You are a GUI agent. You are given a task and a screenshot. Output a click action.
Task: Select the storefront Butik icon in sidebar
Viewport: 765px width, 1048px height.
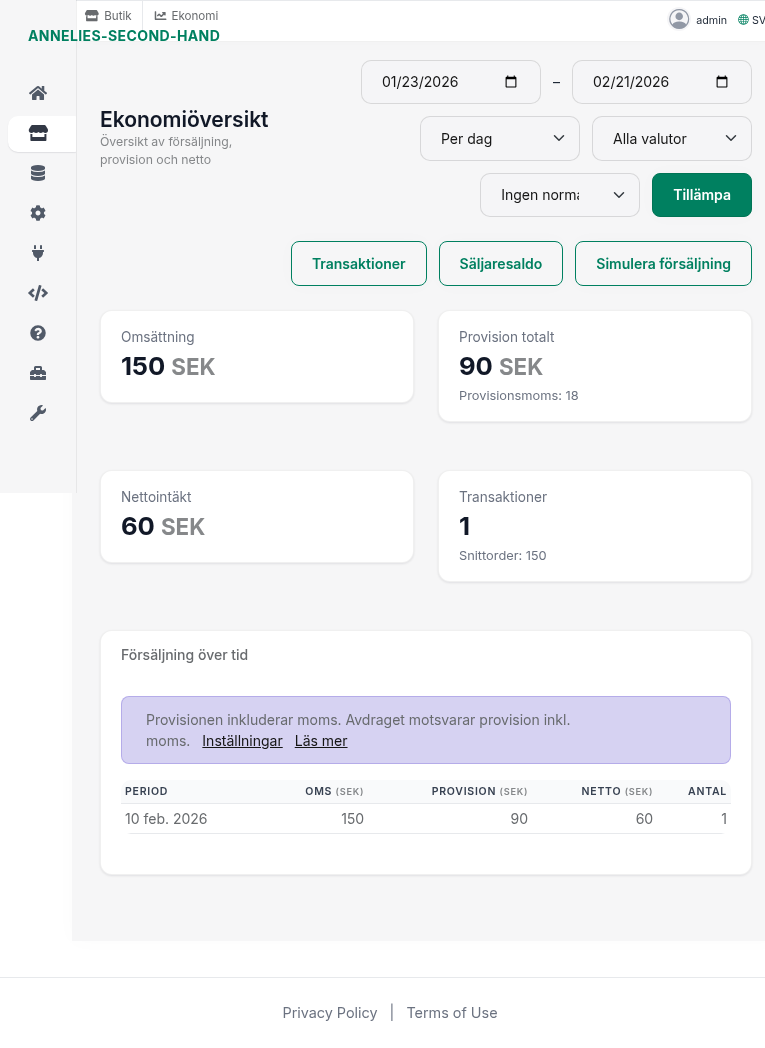point(37,132)
